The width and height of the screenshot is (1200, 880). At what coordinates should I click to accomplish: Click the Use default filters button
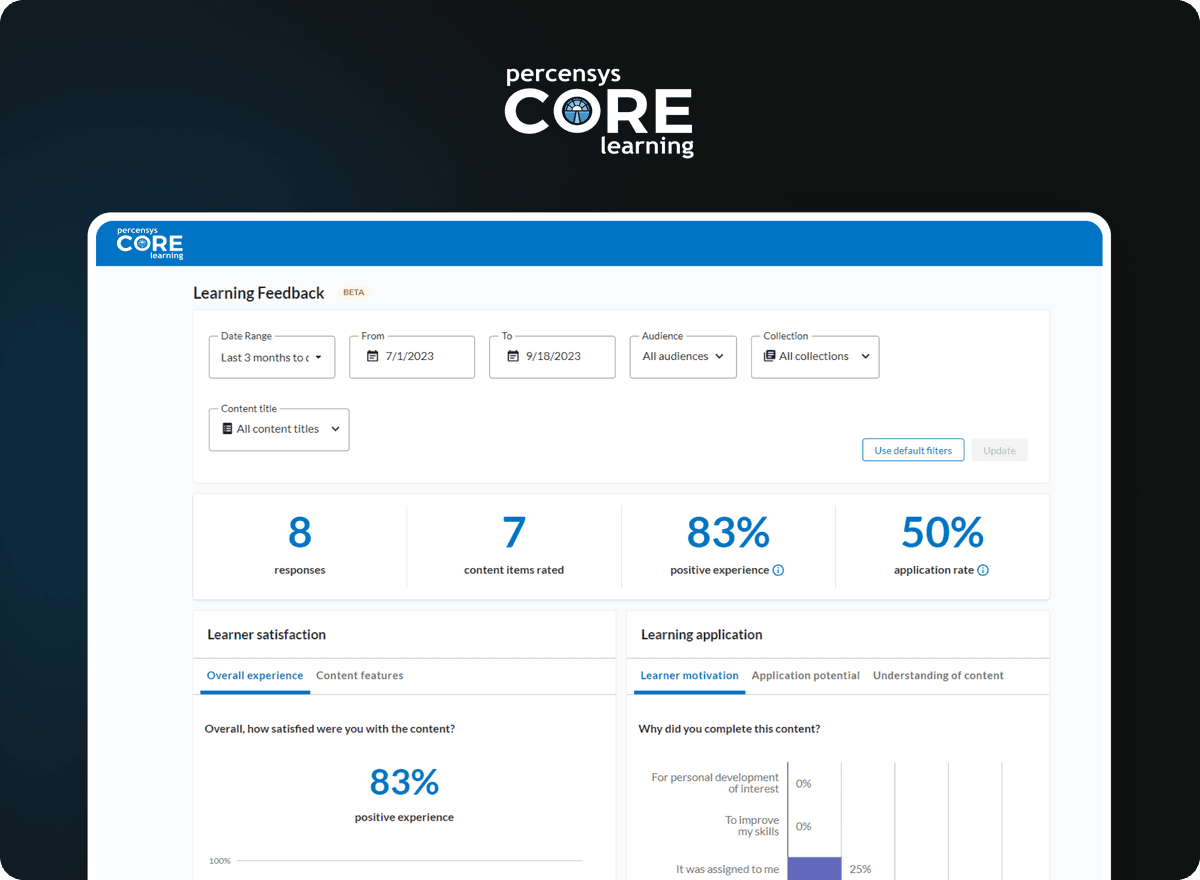(x=913, y=450)
